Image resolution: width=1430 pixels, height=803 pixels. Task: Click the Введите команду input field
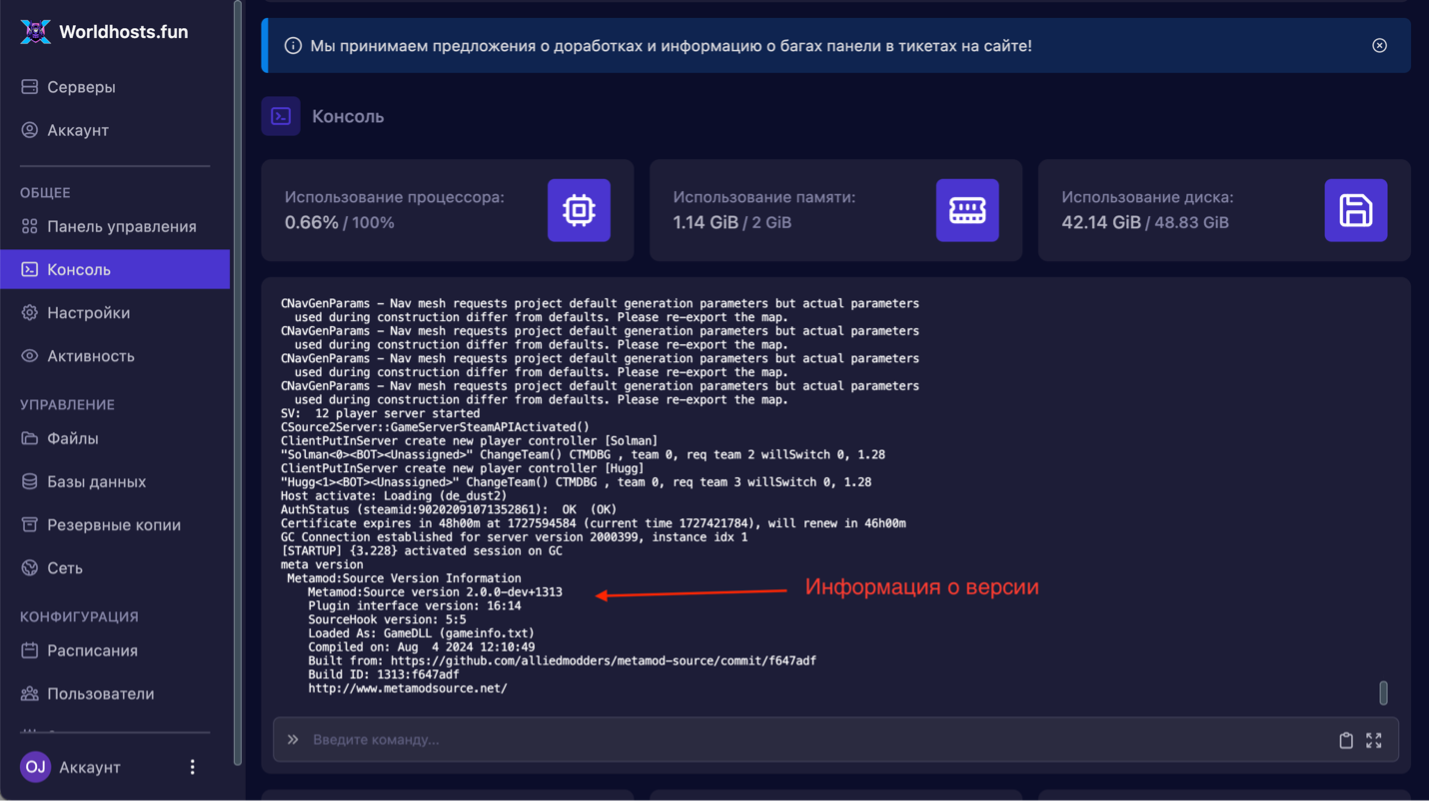click(800, 740)
